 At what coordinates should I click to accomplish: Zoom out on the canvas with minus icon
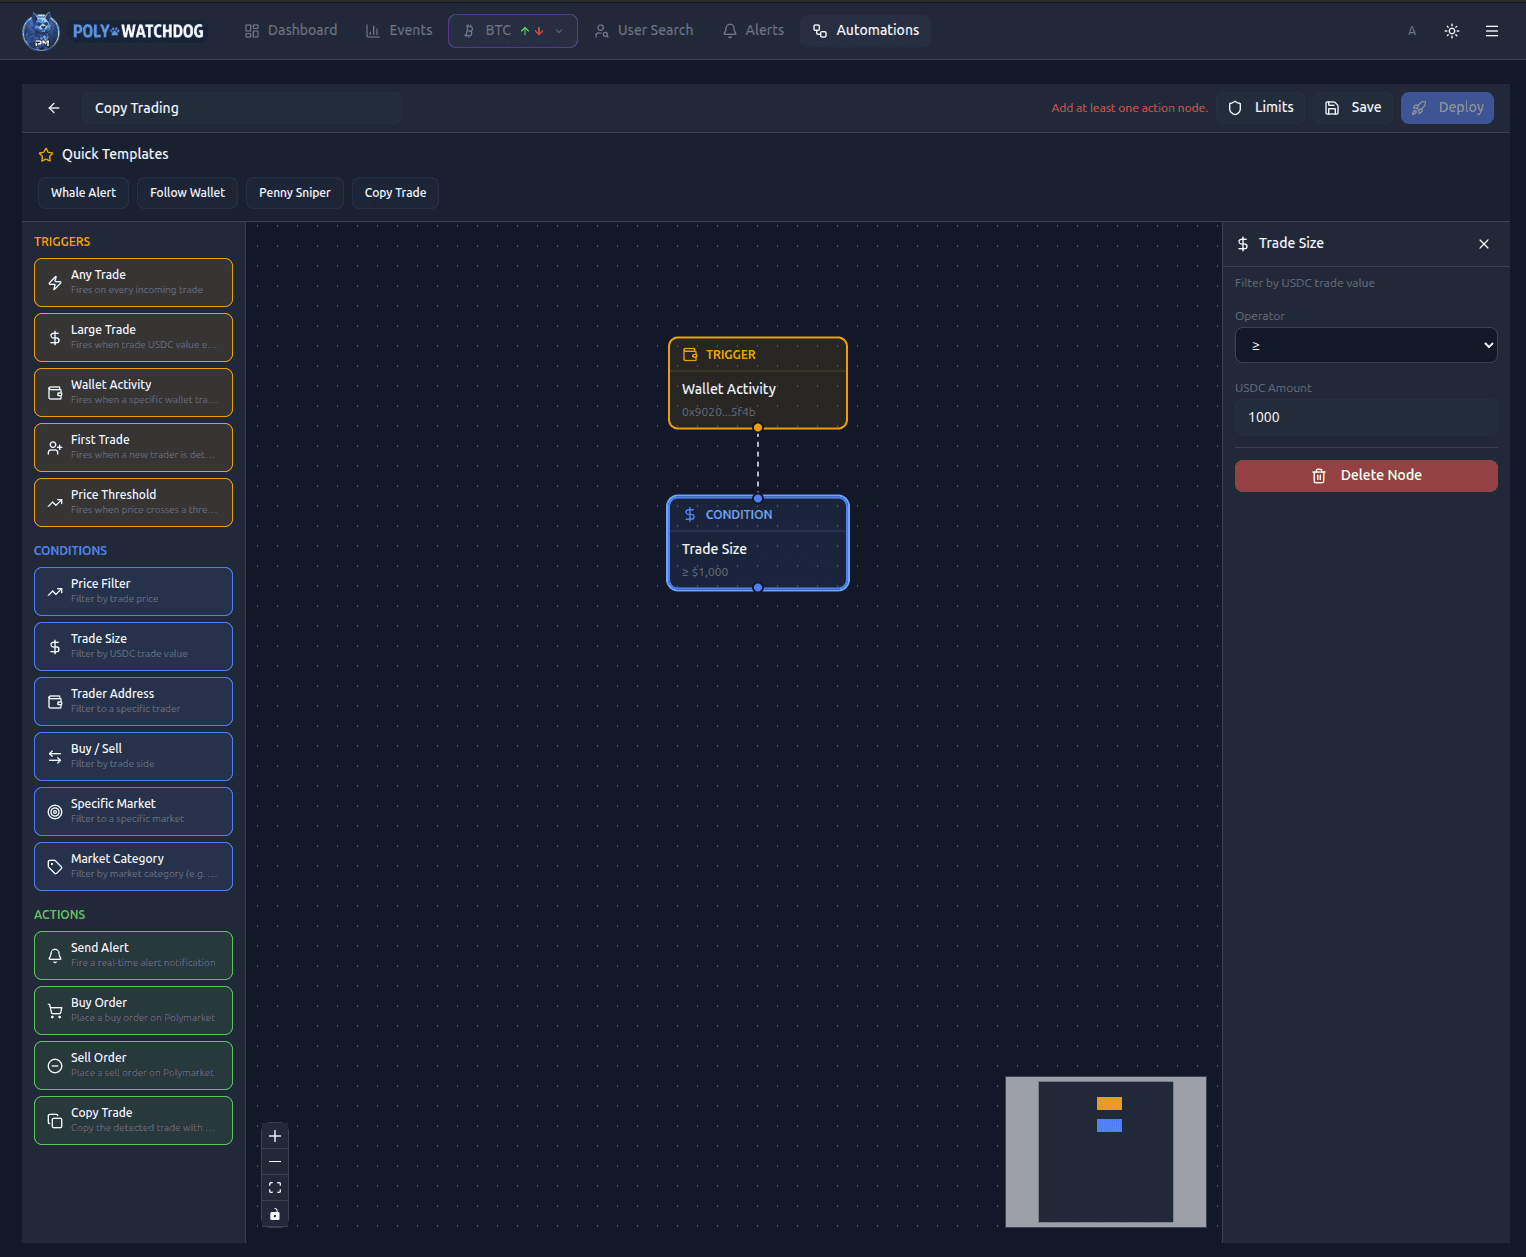click(x=275, y=1162)
